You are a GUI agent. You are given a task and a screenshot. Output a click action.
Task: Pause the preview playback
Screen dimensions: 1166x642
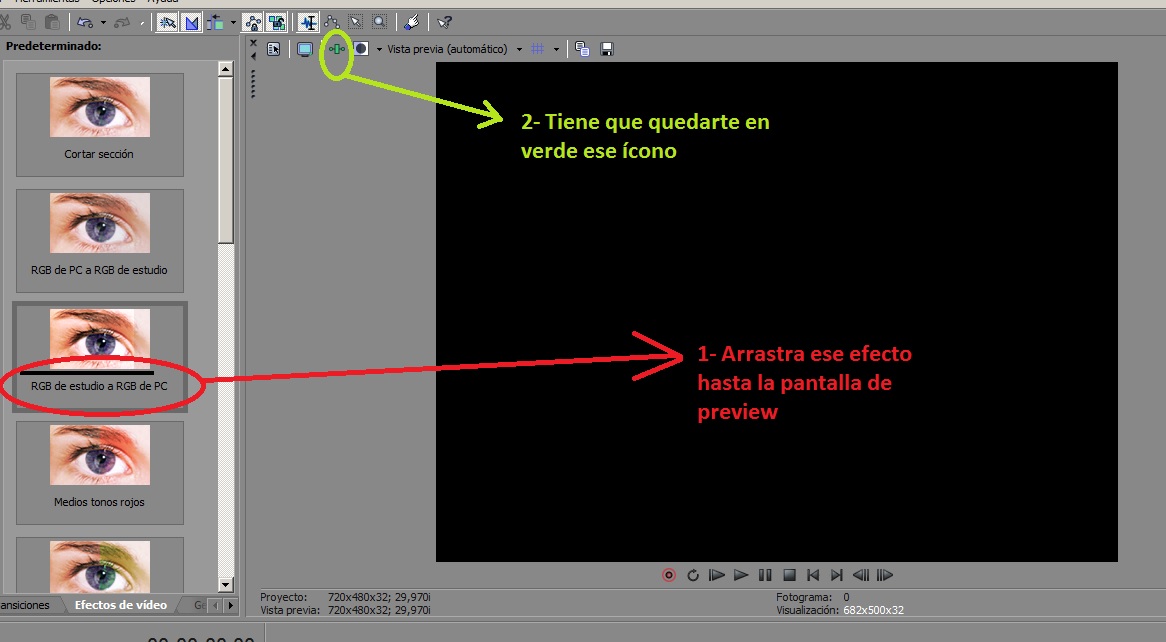764,575
